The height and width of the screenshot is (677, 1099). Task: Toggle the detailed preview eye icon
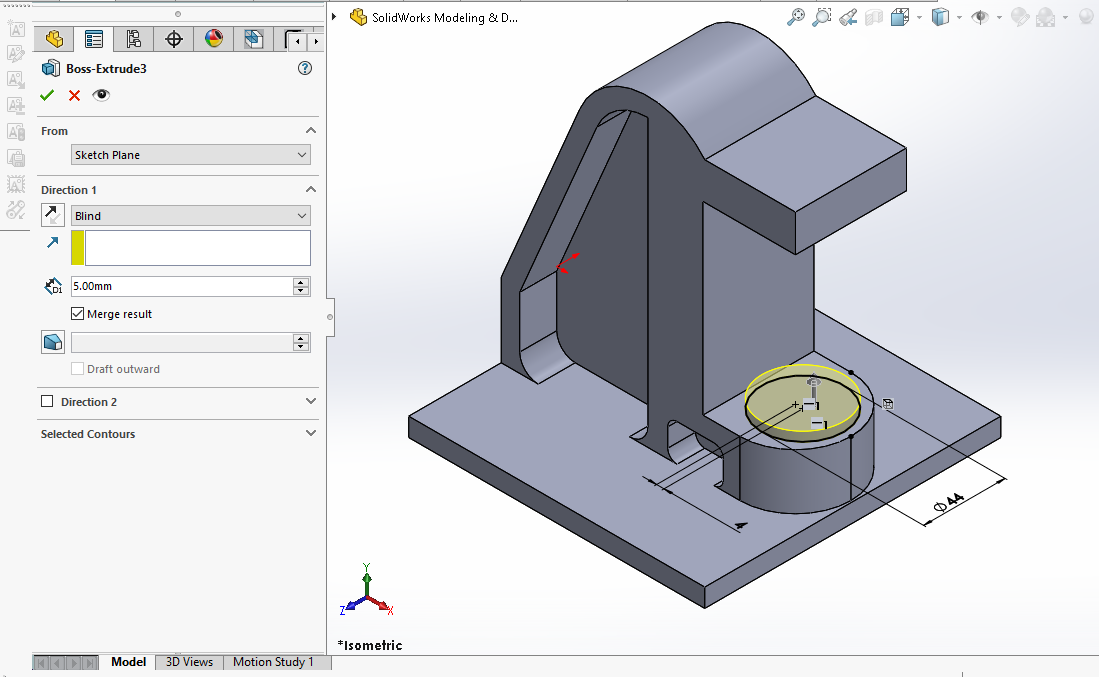click(x=101, y=95)
